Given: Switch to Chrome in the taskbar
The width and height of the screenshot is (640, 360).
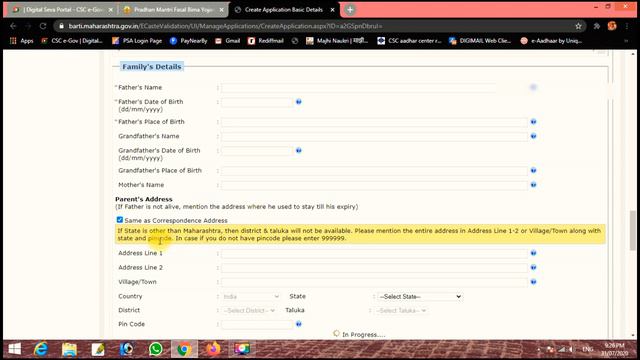Looking at the screenshot, I should [x=184, y=349].
